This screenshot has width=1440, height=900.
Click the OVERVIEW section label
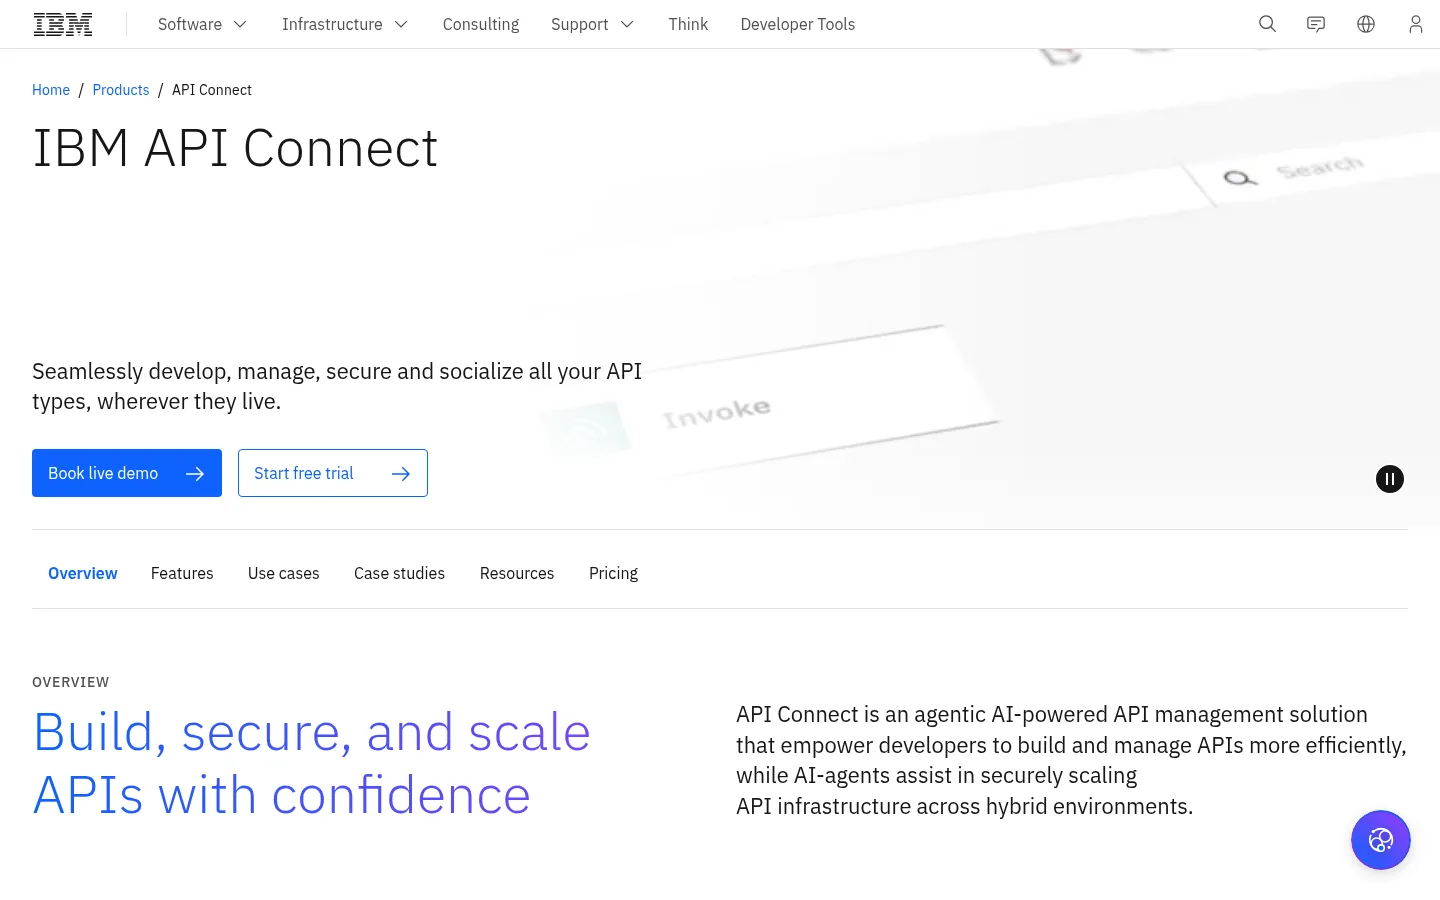[71, 682]
